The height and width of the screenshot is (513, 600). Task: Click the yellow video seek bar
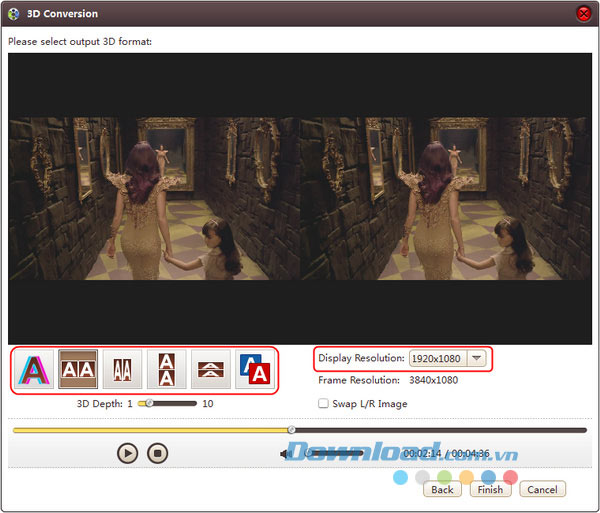point(300,430)
